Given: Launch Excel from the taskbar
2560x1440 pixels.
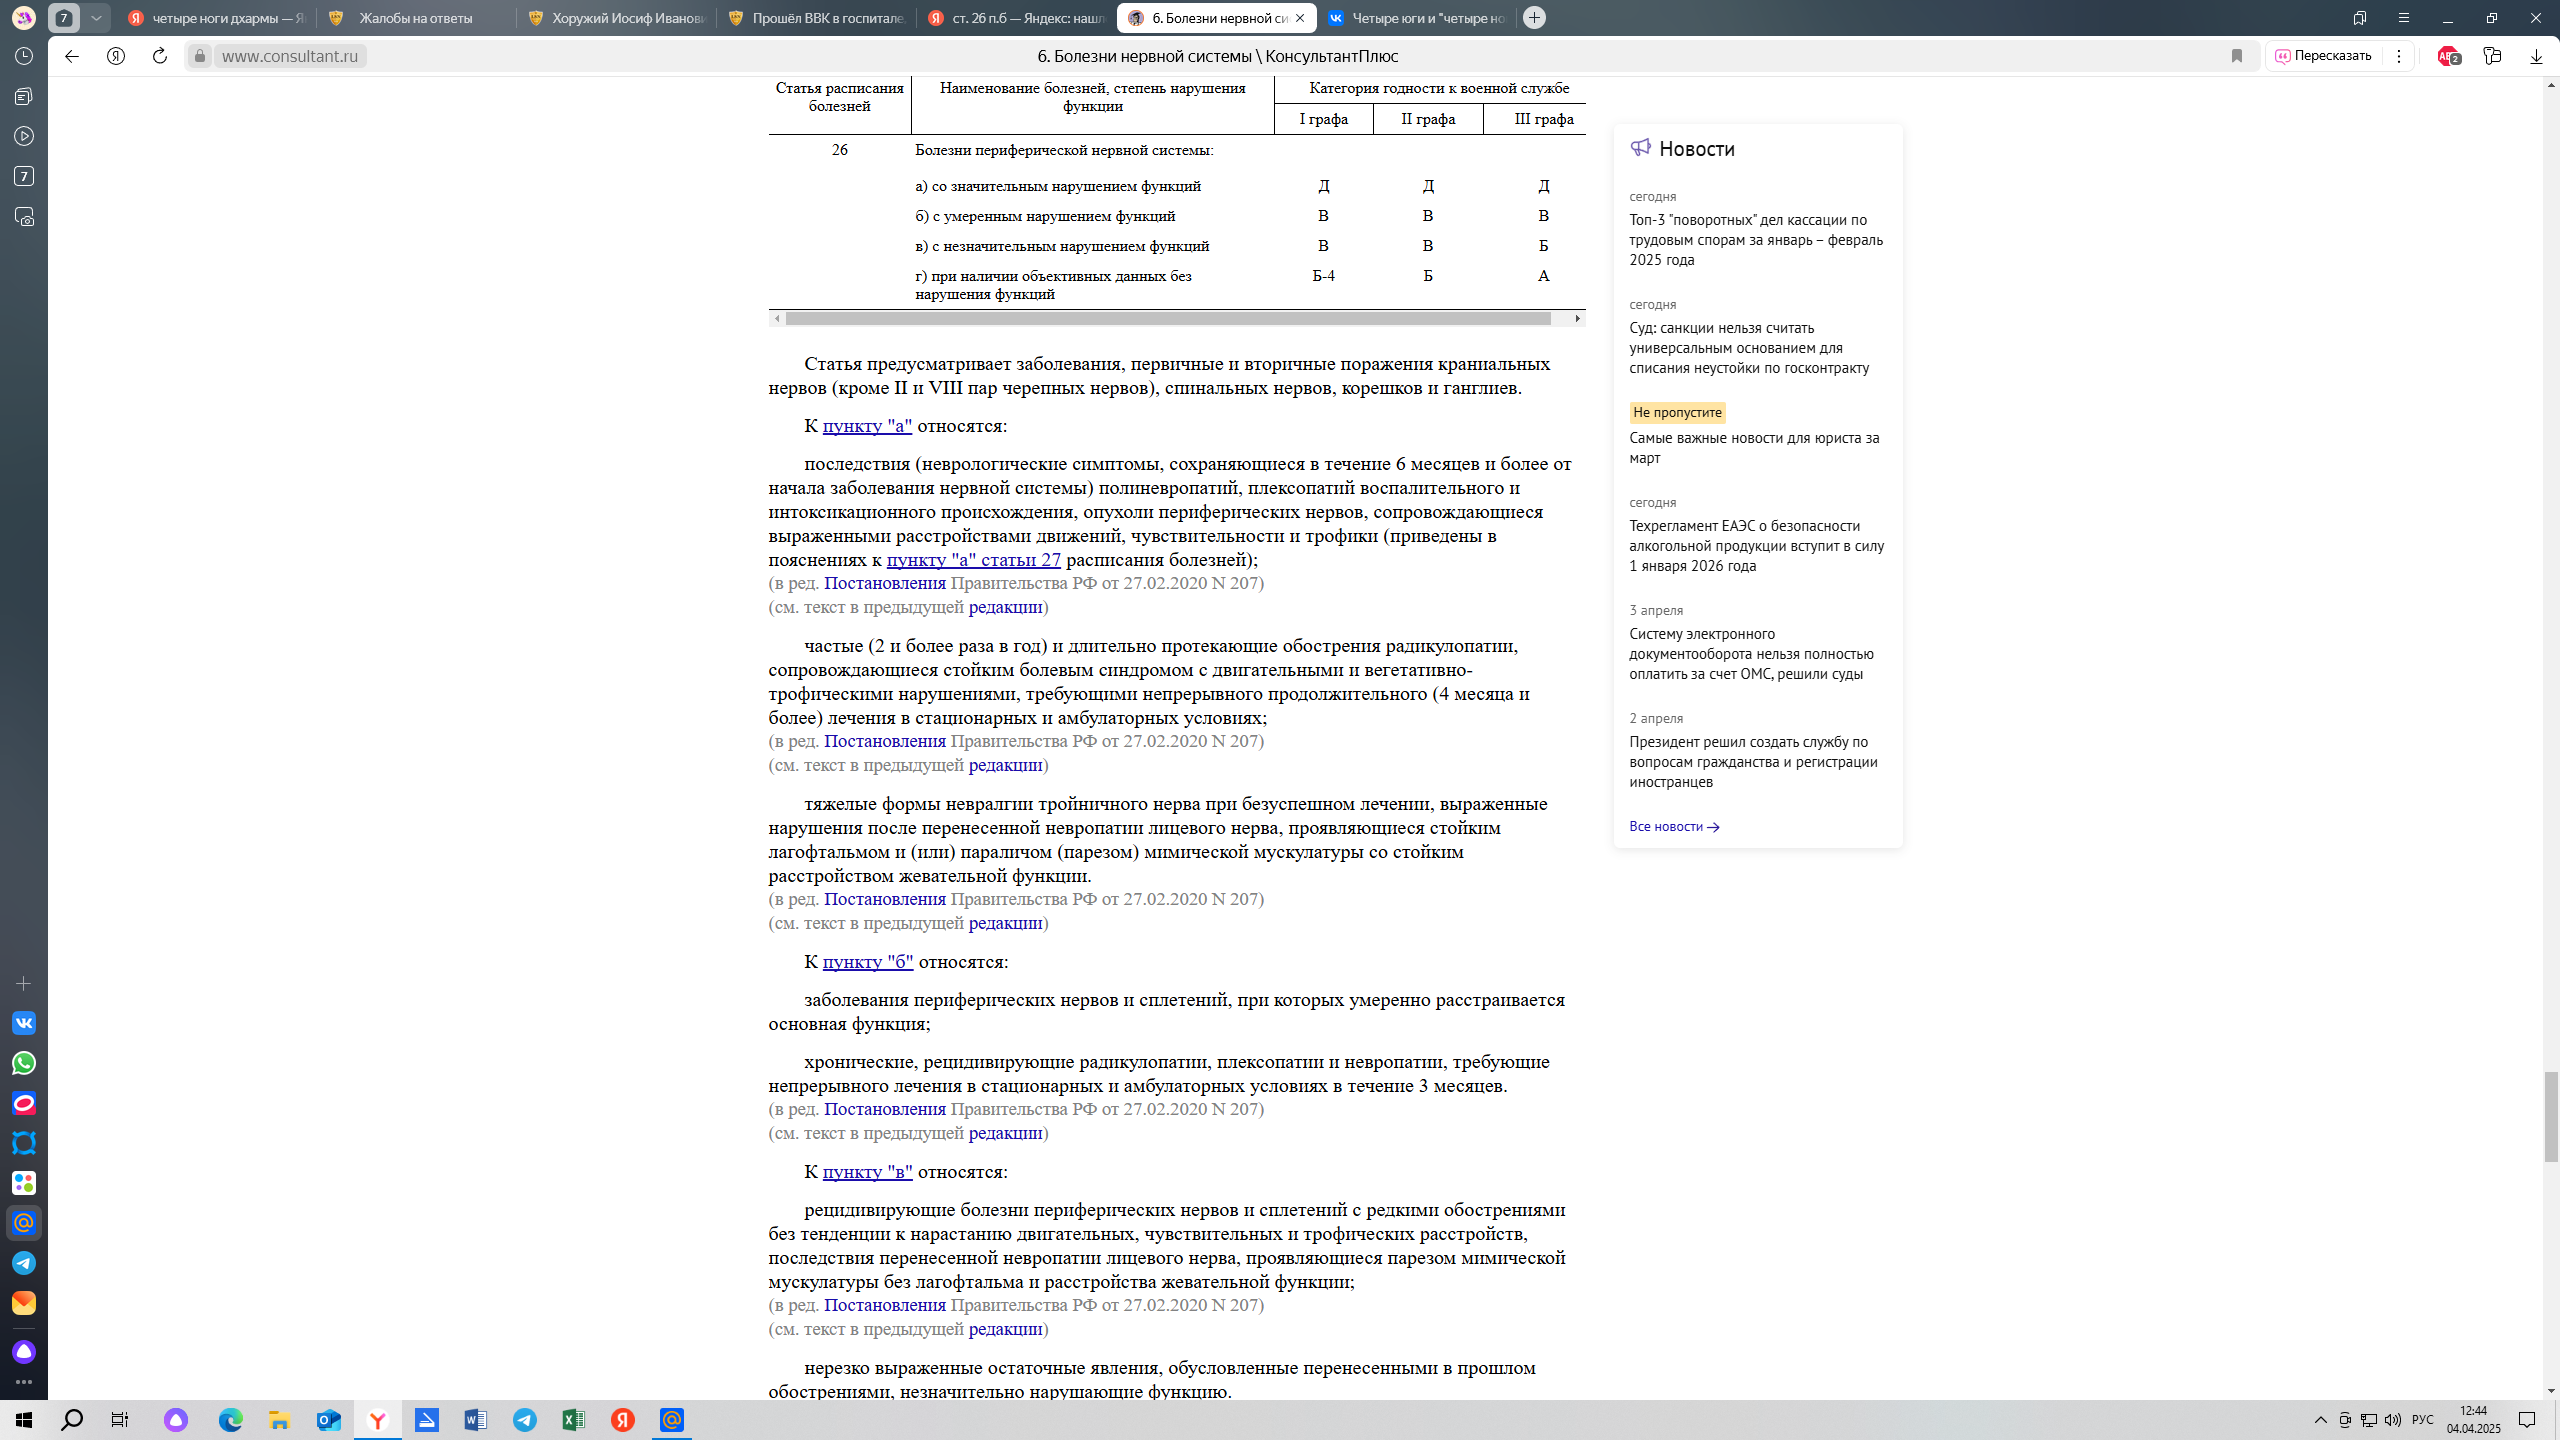Looking at the screenshot, I should [574, 1420].
